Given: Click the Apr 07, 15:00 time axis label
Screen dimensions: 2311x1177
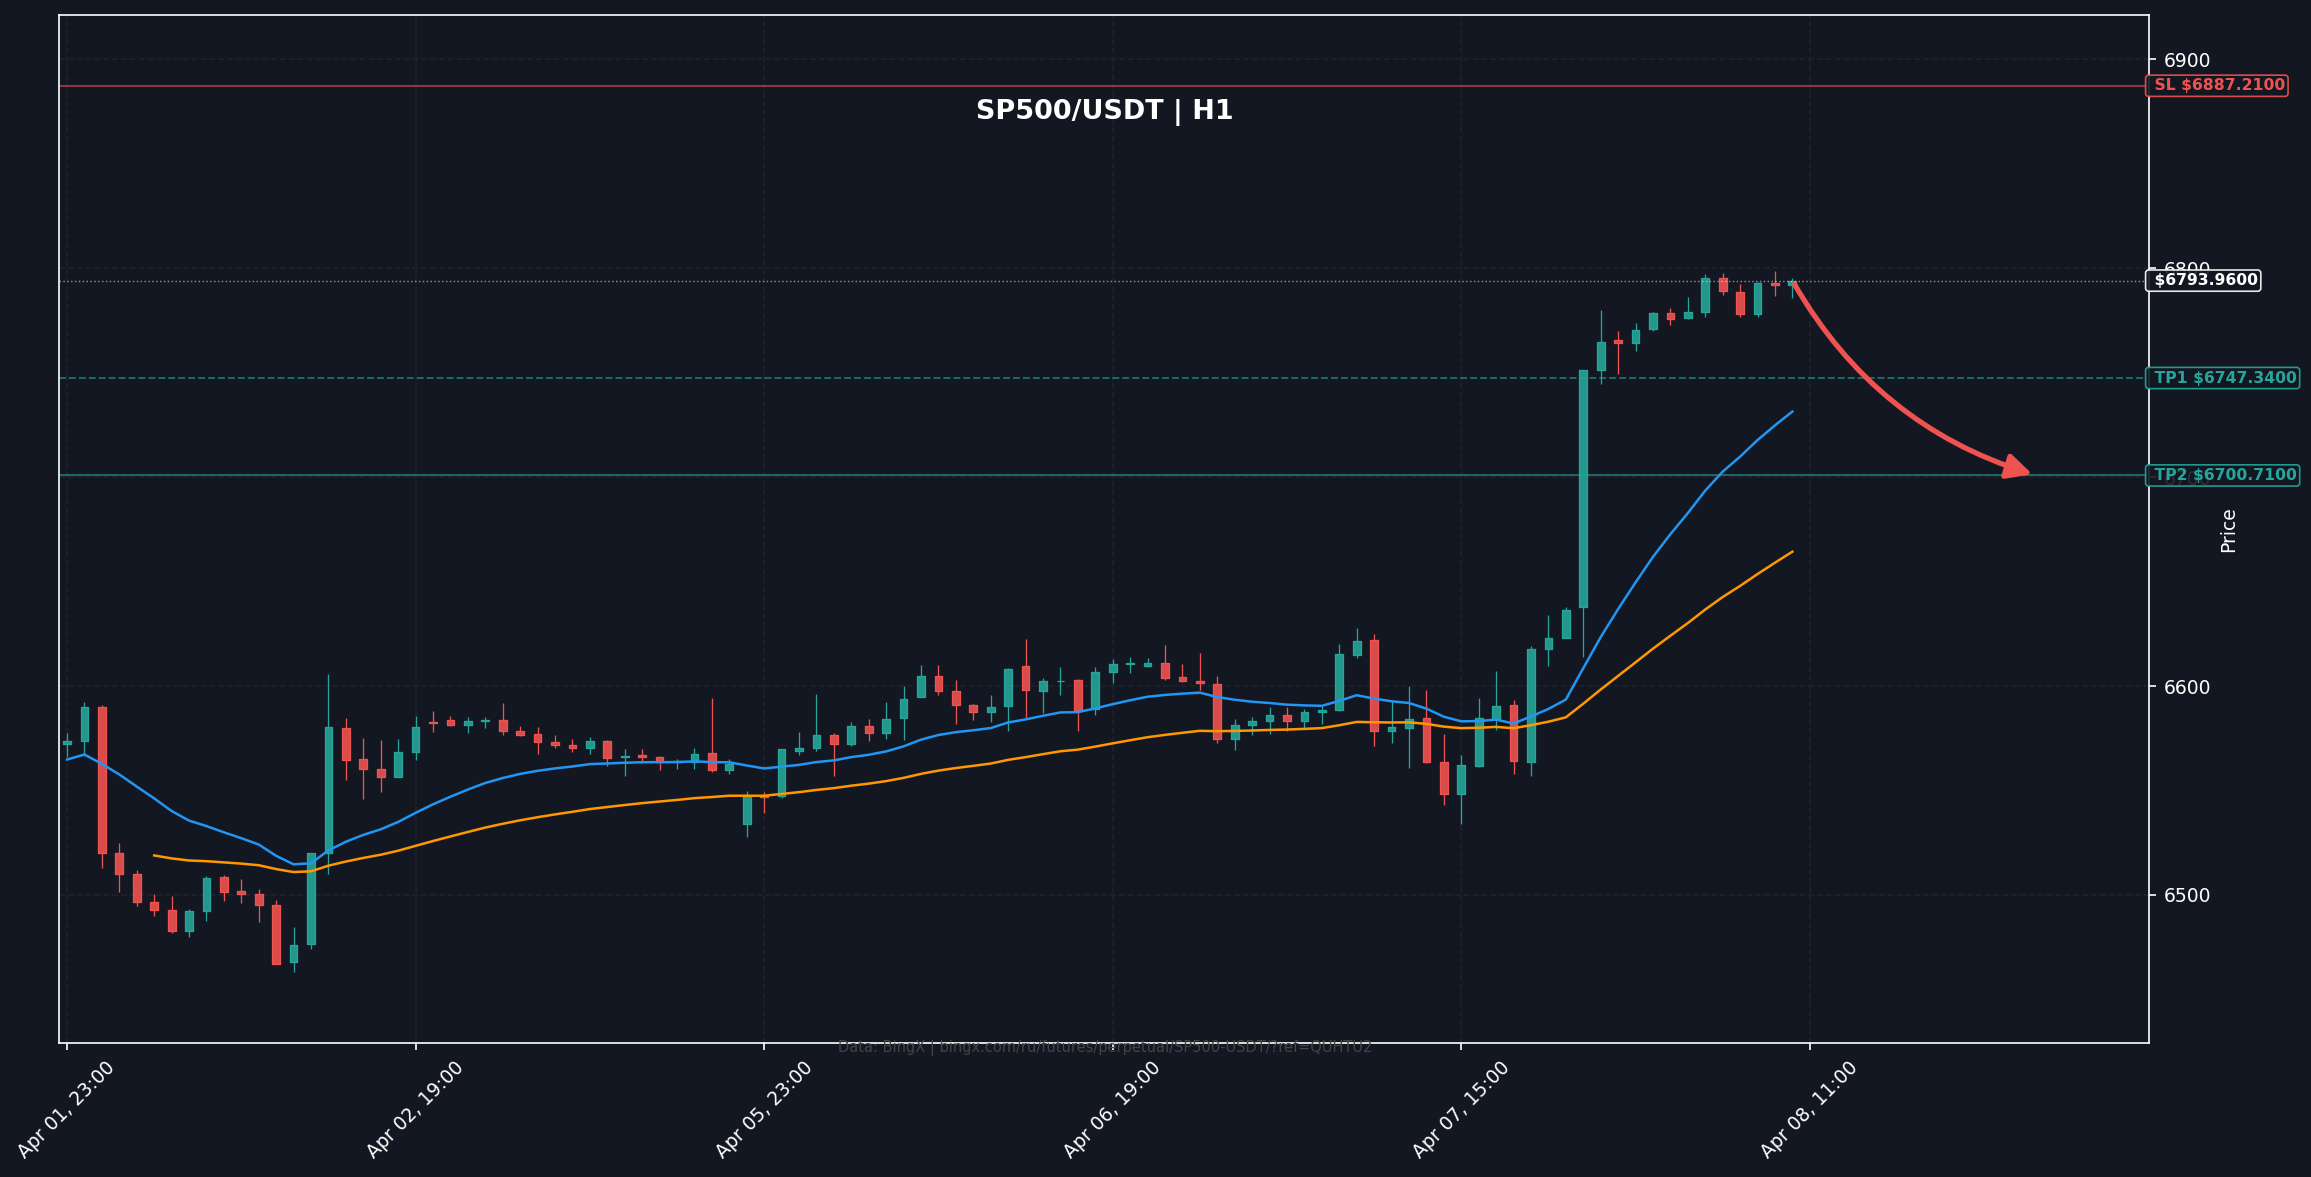Looking at the screenshot, I should (x=1461, y=1109).
